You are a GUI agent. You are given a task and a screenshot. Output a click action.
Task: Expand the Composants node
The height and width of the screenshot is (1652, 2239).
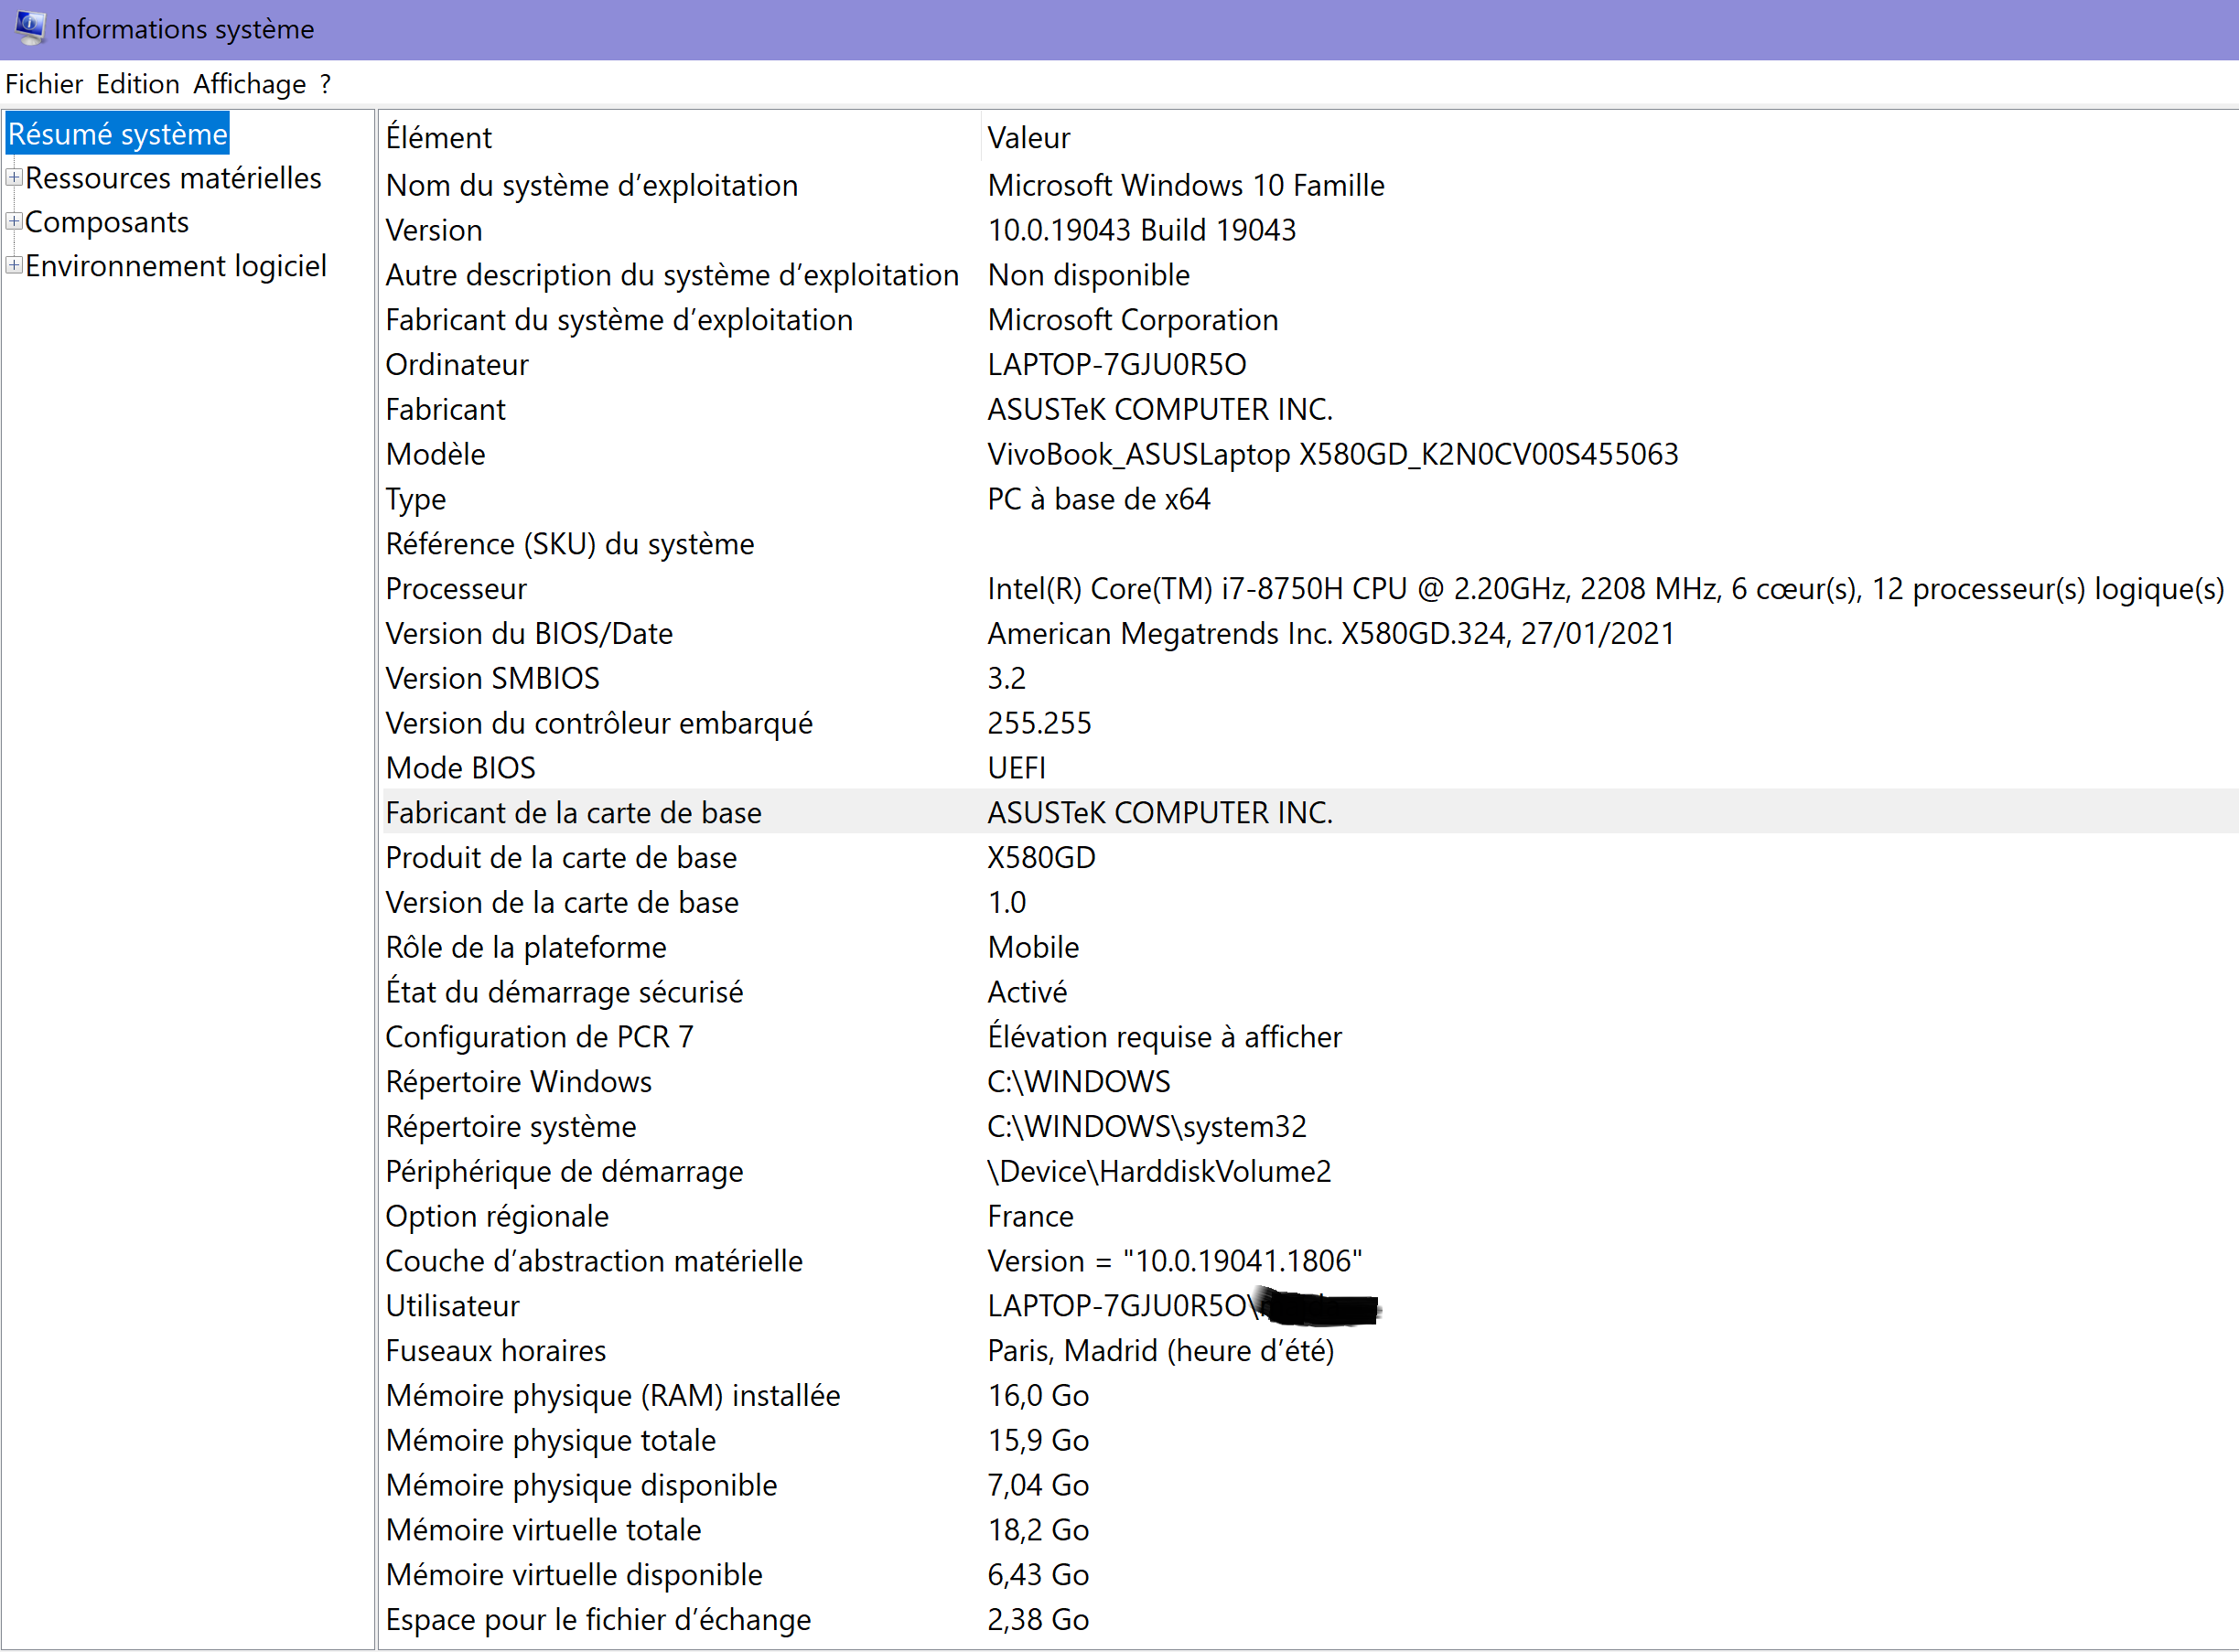(x=14, y=221)
